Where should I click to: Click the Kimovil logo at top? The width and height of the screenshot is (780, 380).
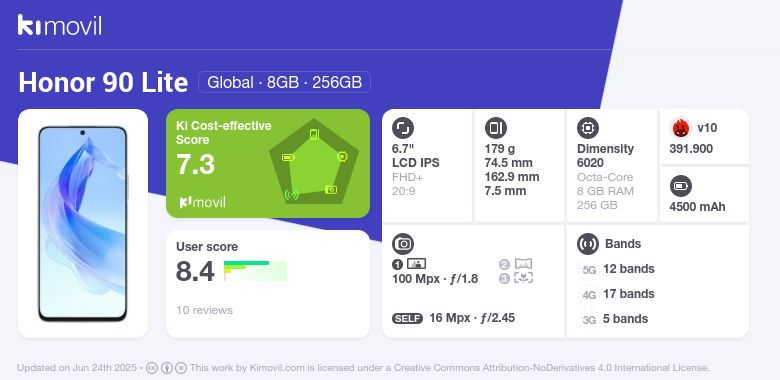[x=60, y=25]
